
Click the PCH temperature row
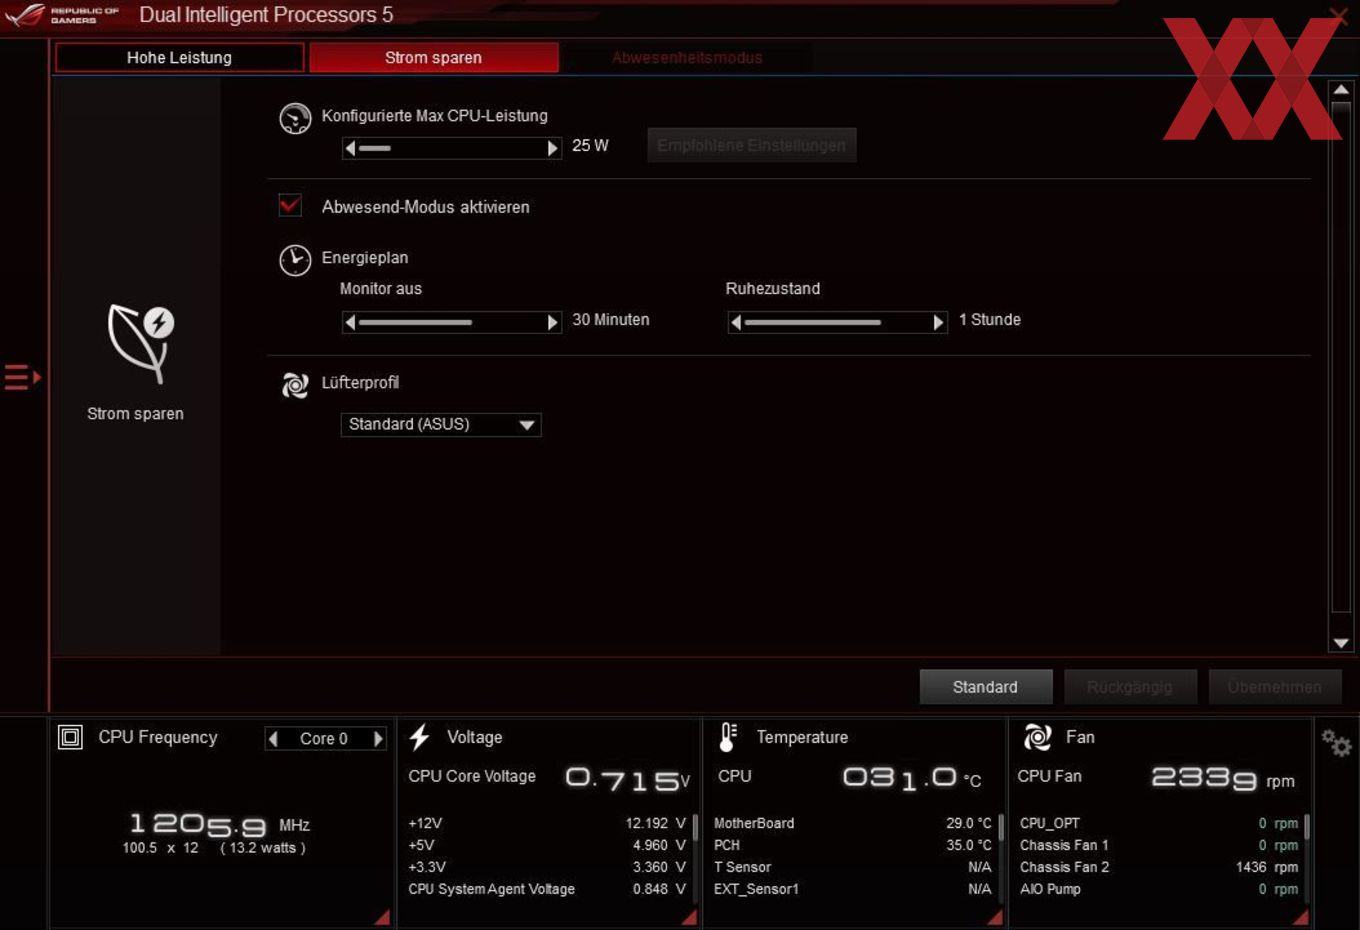click(853, 845)
